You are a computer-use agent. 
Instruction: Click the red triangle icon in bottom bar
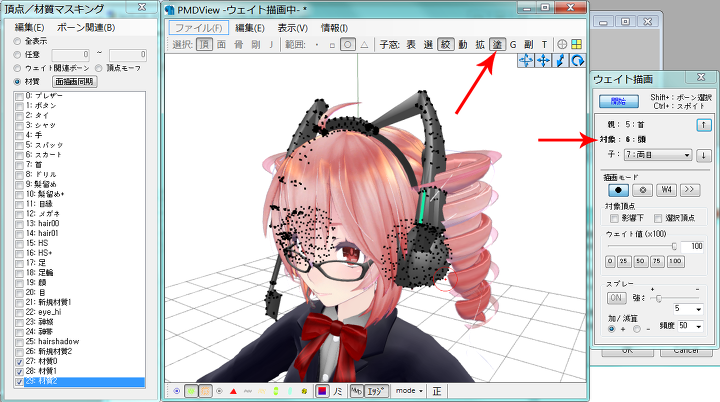pos(233,391)
